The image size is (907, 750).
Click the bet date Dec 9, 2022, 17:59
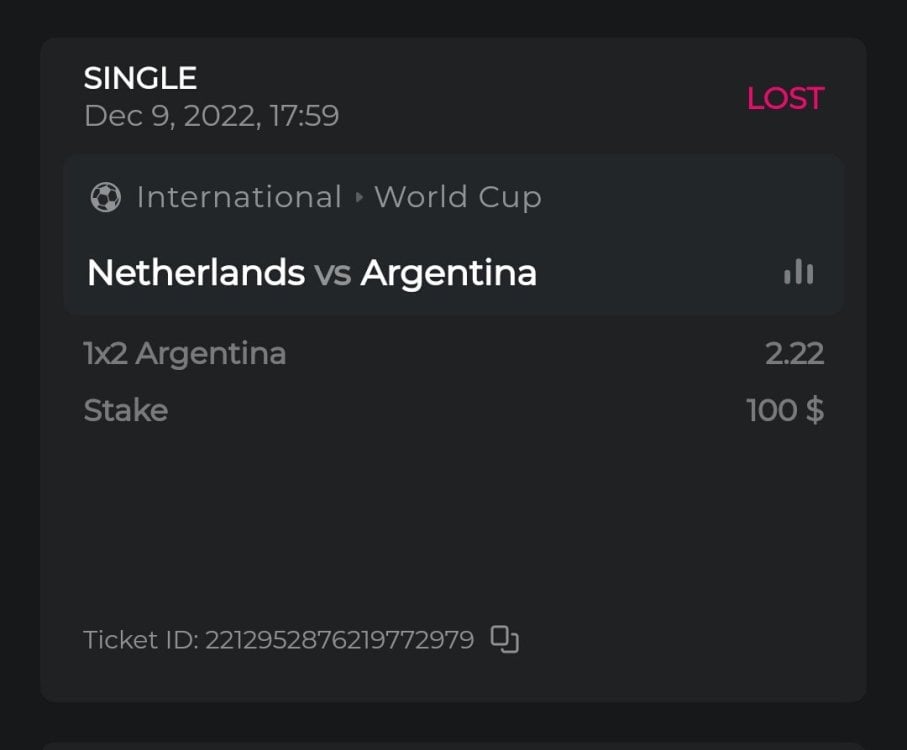coord(211,116)
